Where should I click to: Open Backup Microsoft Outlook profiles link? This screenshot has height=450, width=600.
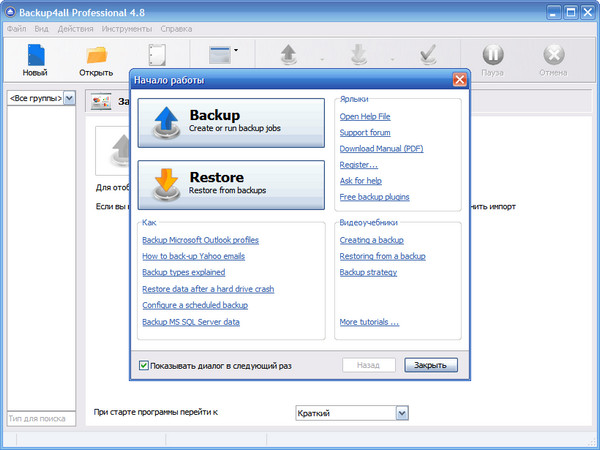pyautogui.click(x=201, y=240)
